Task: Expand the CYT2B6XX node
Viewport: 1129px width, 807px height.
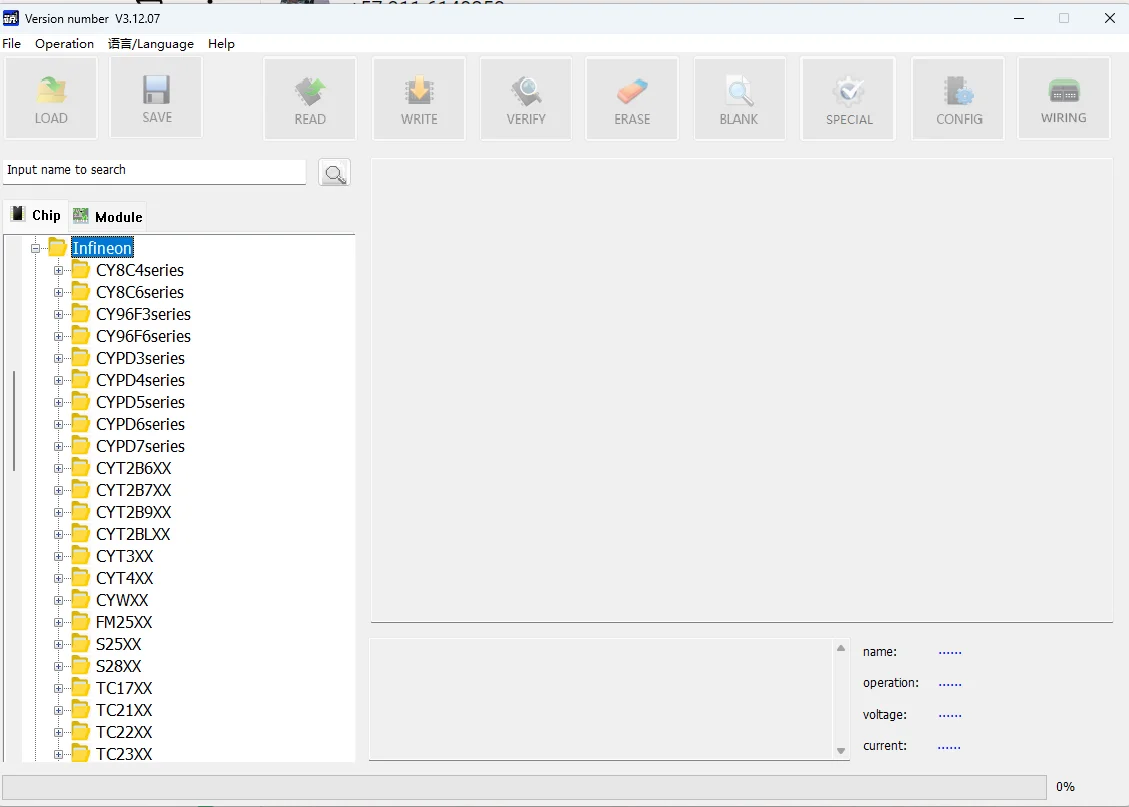Action: pyautogui.click(x=58, y=469)
